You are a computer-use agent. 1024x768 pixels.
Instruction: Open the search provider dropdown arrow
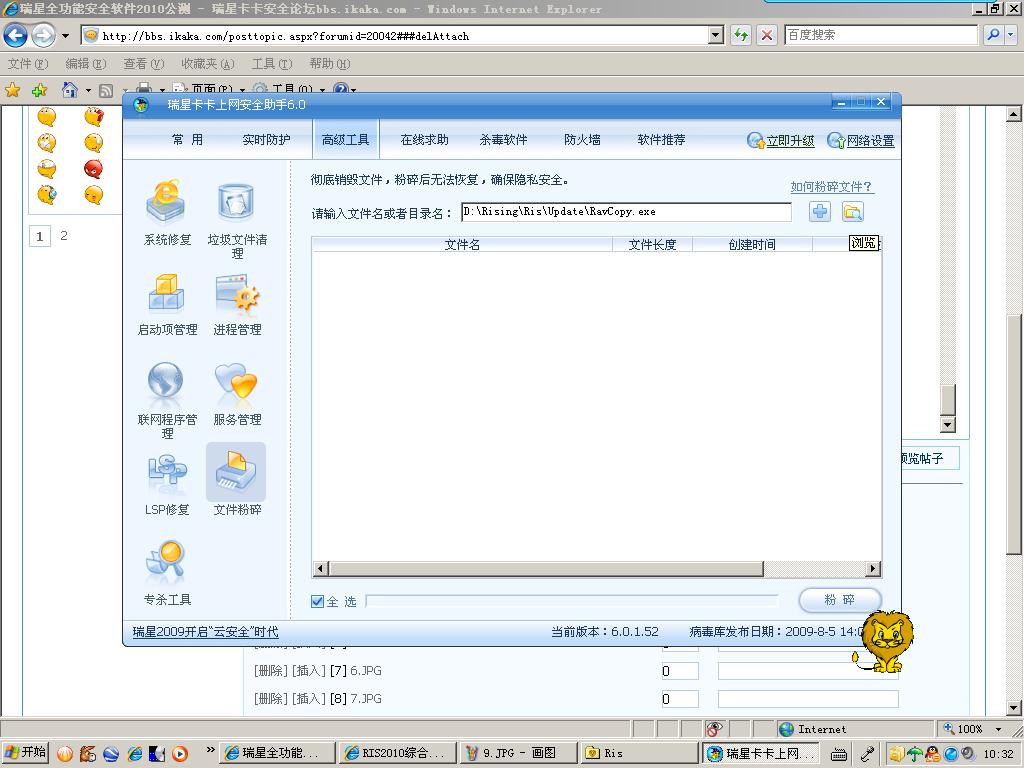(x=1010, y=35)
